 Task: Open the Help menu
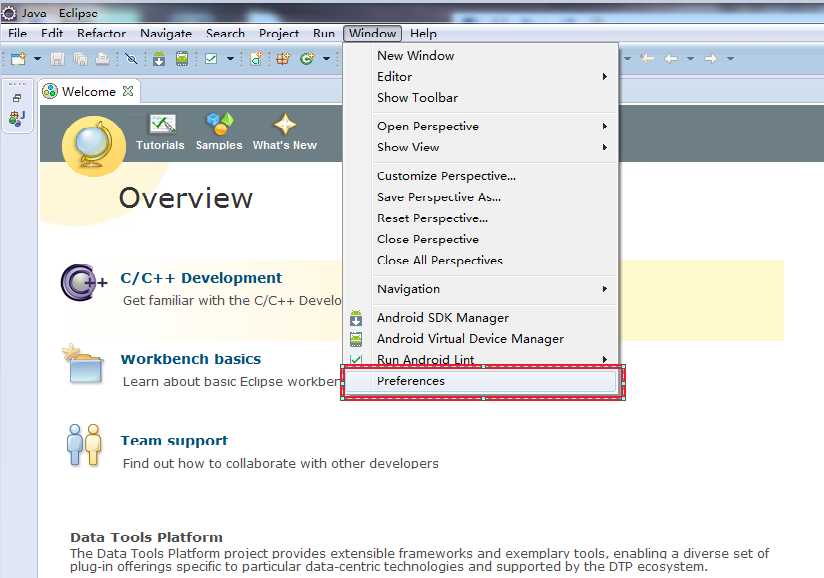tap(424, 33)
